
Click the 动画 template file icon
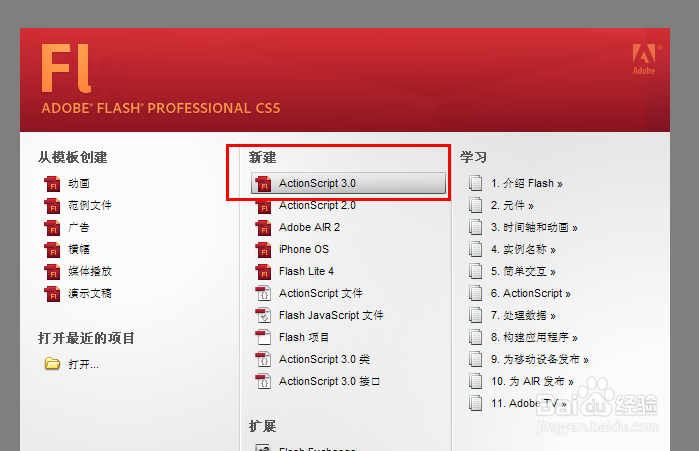pos(52,184)
